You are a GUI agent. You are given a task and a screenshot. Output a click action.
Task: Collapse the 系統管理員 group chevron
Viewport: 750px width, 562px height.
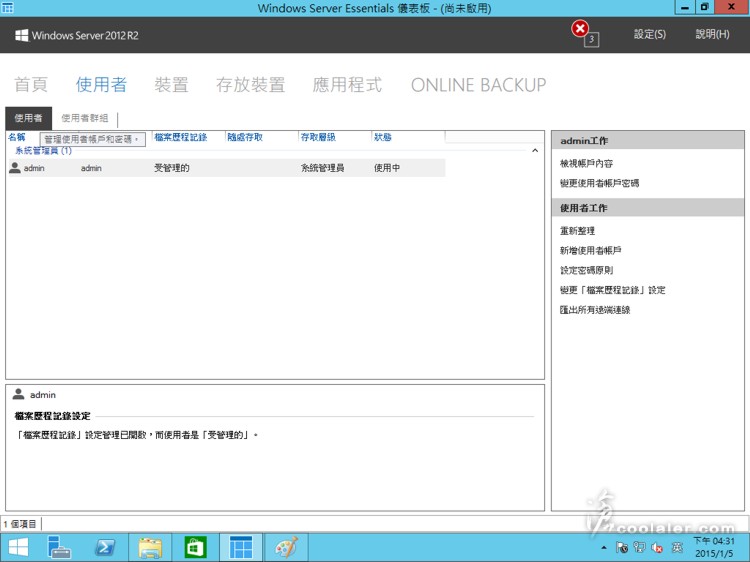[535, 151]
